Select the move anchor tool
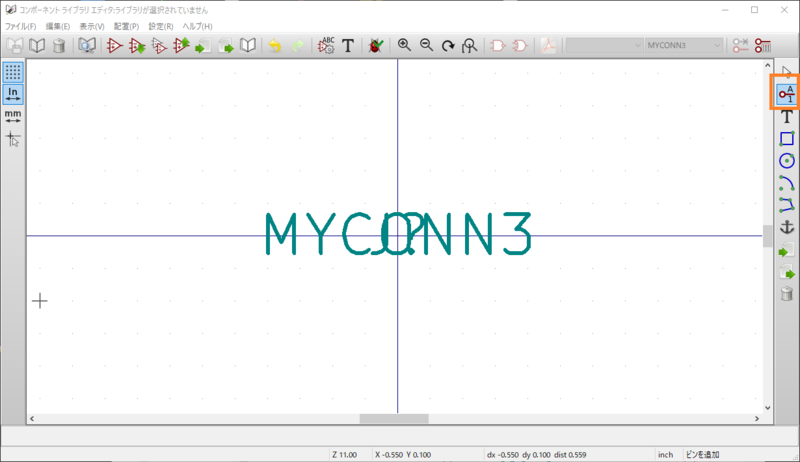Image resolution: width=800 pixels, height=462 pixels. tap(787, 227)
